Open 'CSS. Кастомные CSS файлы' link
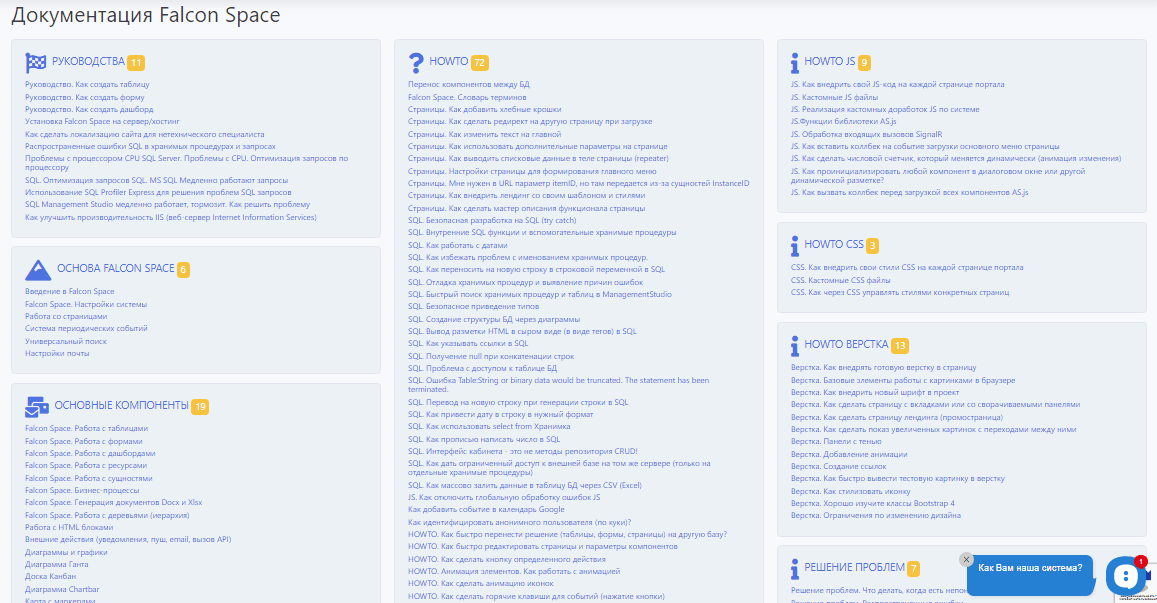The image size is (1157, 603). (x=840, y=280)
